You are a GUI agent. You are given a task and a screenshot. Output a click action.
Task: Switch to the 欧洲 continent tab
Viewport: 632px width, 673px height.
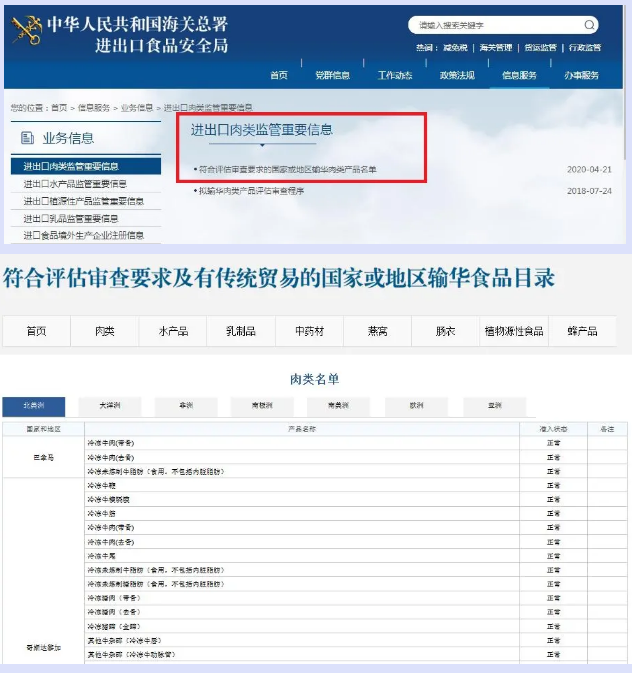tap(416, 406)
